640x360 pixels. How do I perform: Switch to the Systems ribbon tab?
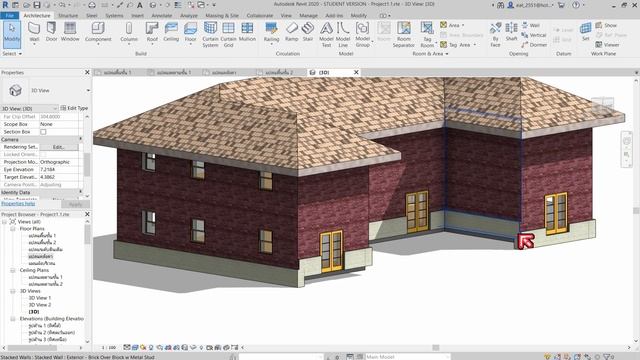pos(114,16)
